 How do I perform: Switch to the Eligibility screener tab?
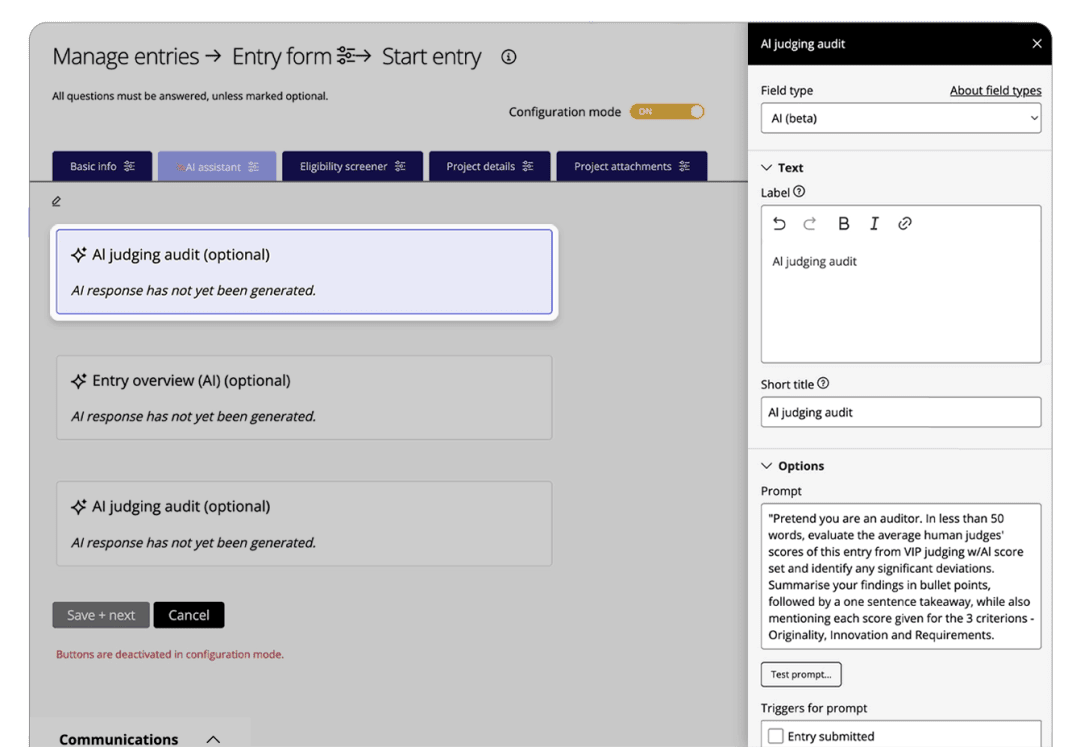click(352, 166)
